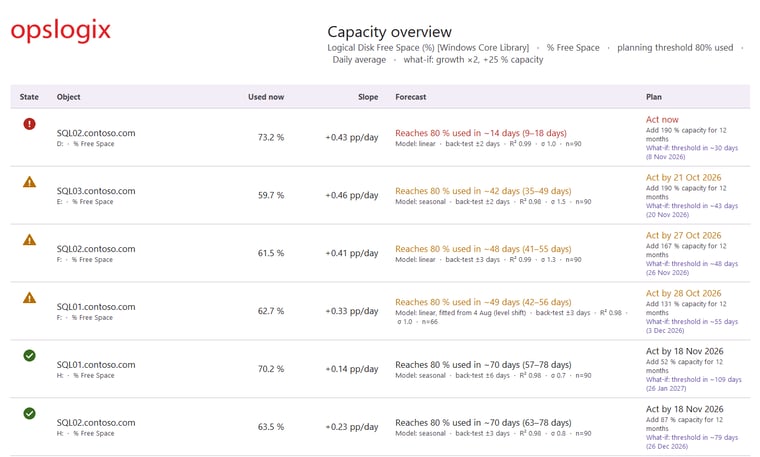
Task: Select the 73.2 % used value
Action: (x=271, y=137)
